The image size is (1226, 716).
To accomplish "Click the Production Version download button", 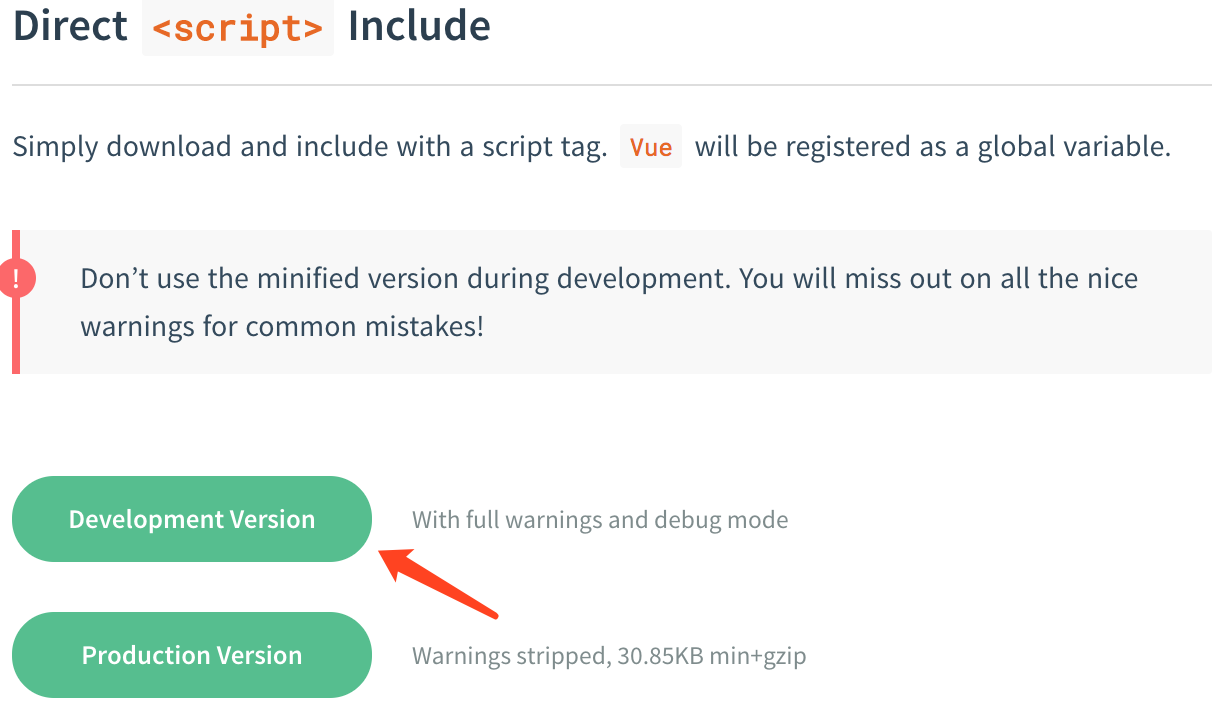I will coord(191,655).
